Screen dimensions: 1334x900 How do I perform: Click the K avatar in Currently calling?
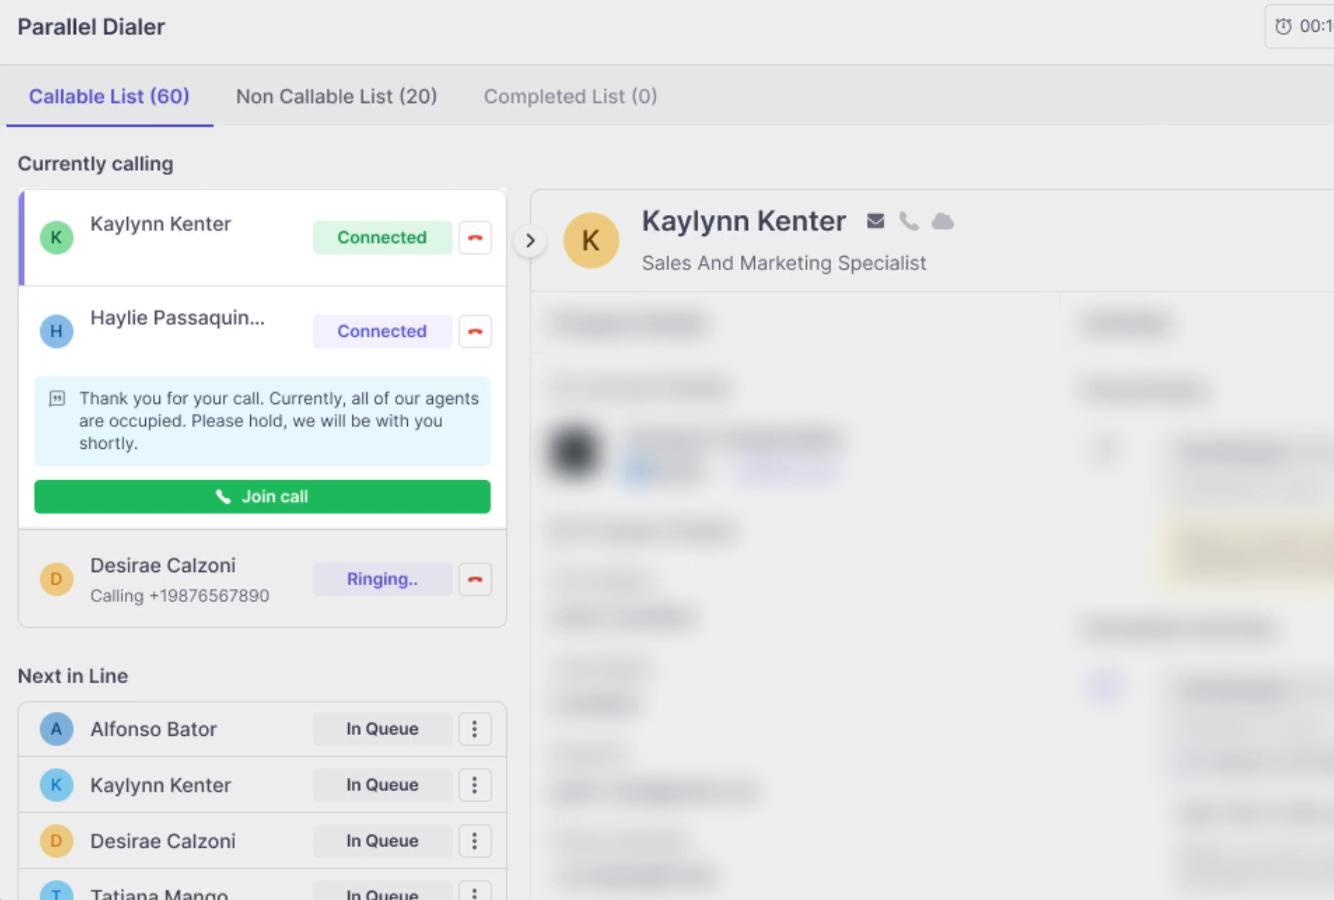click(56, 238)
